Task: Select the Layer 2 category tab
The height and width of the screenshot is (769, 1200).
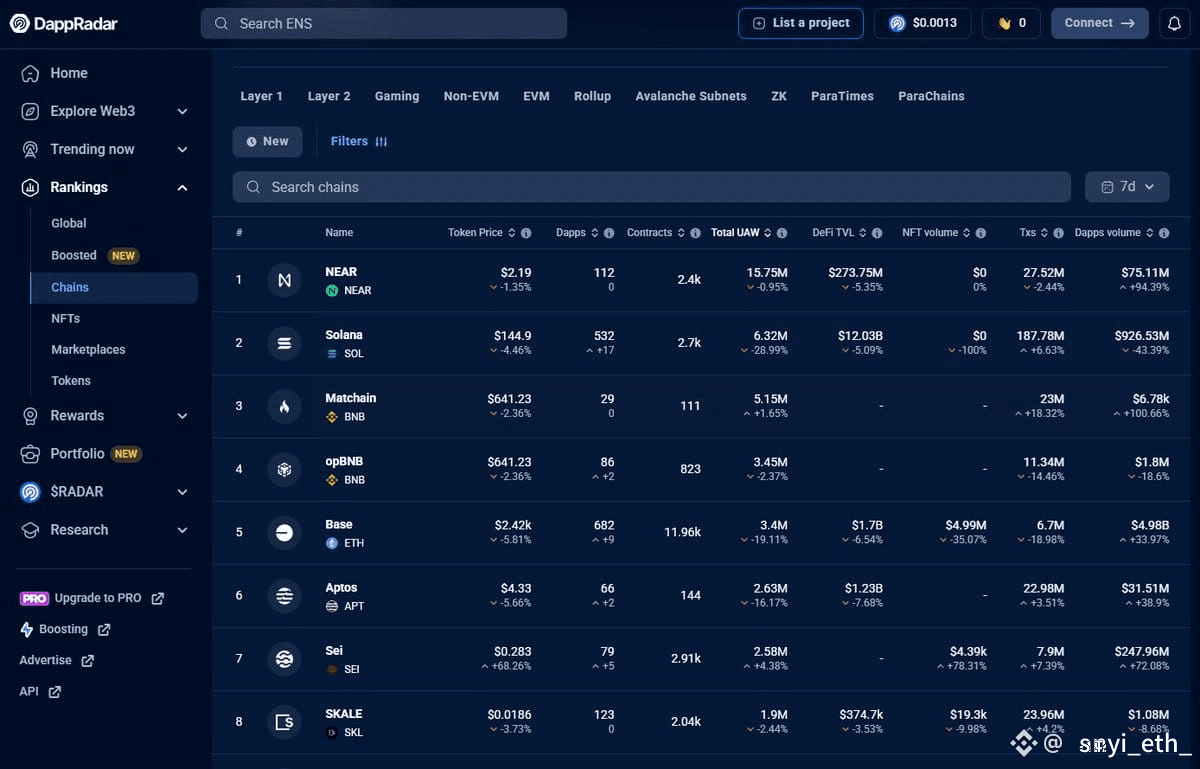Action: pos(329,96)
